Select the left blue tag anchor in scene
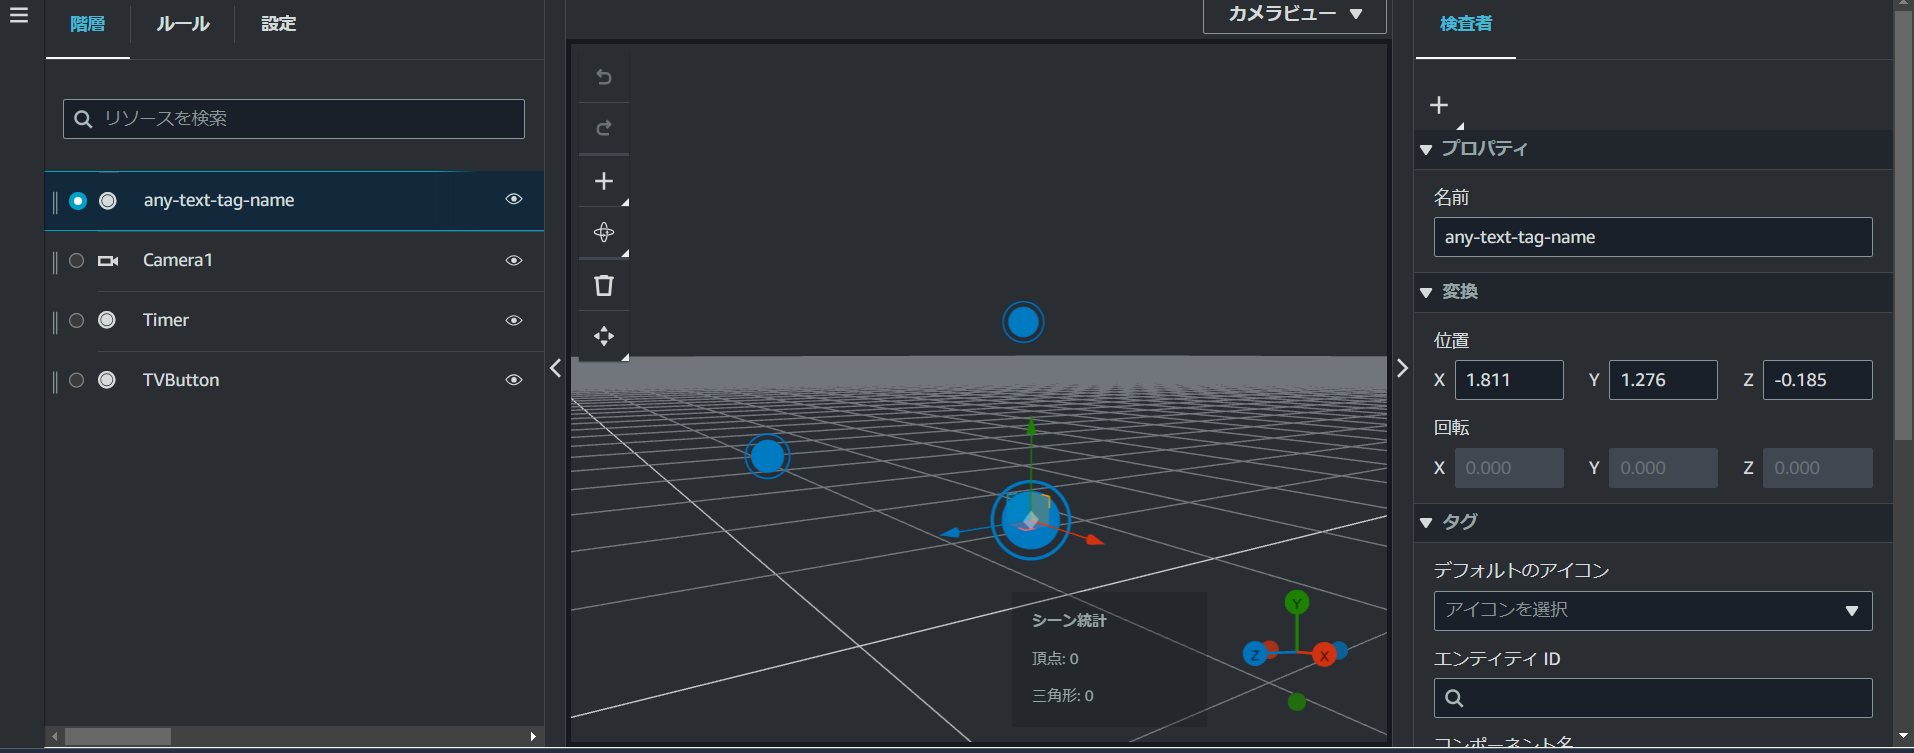 click(767, 456)
